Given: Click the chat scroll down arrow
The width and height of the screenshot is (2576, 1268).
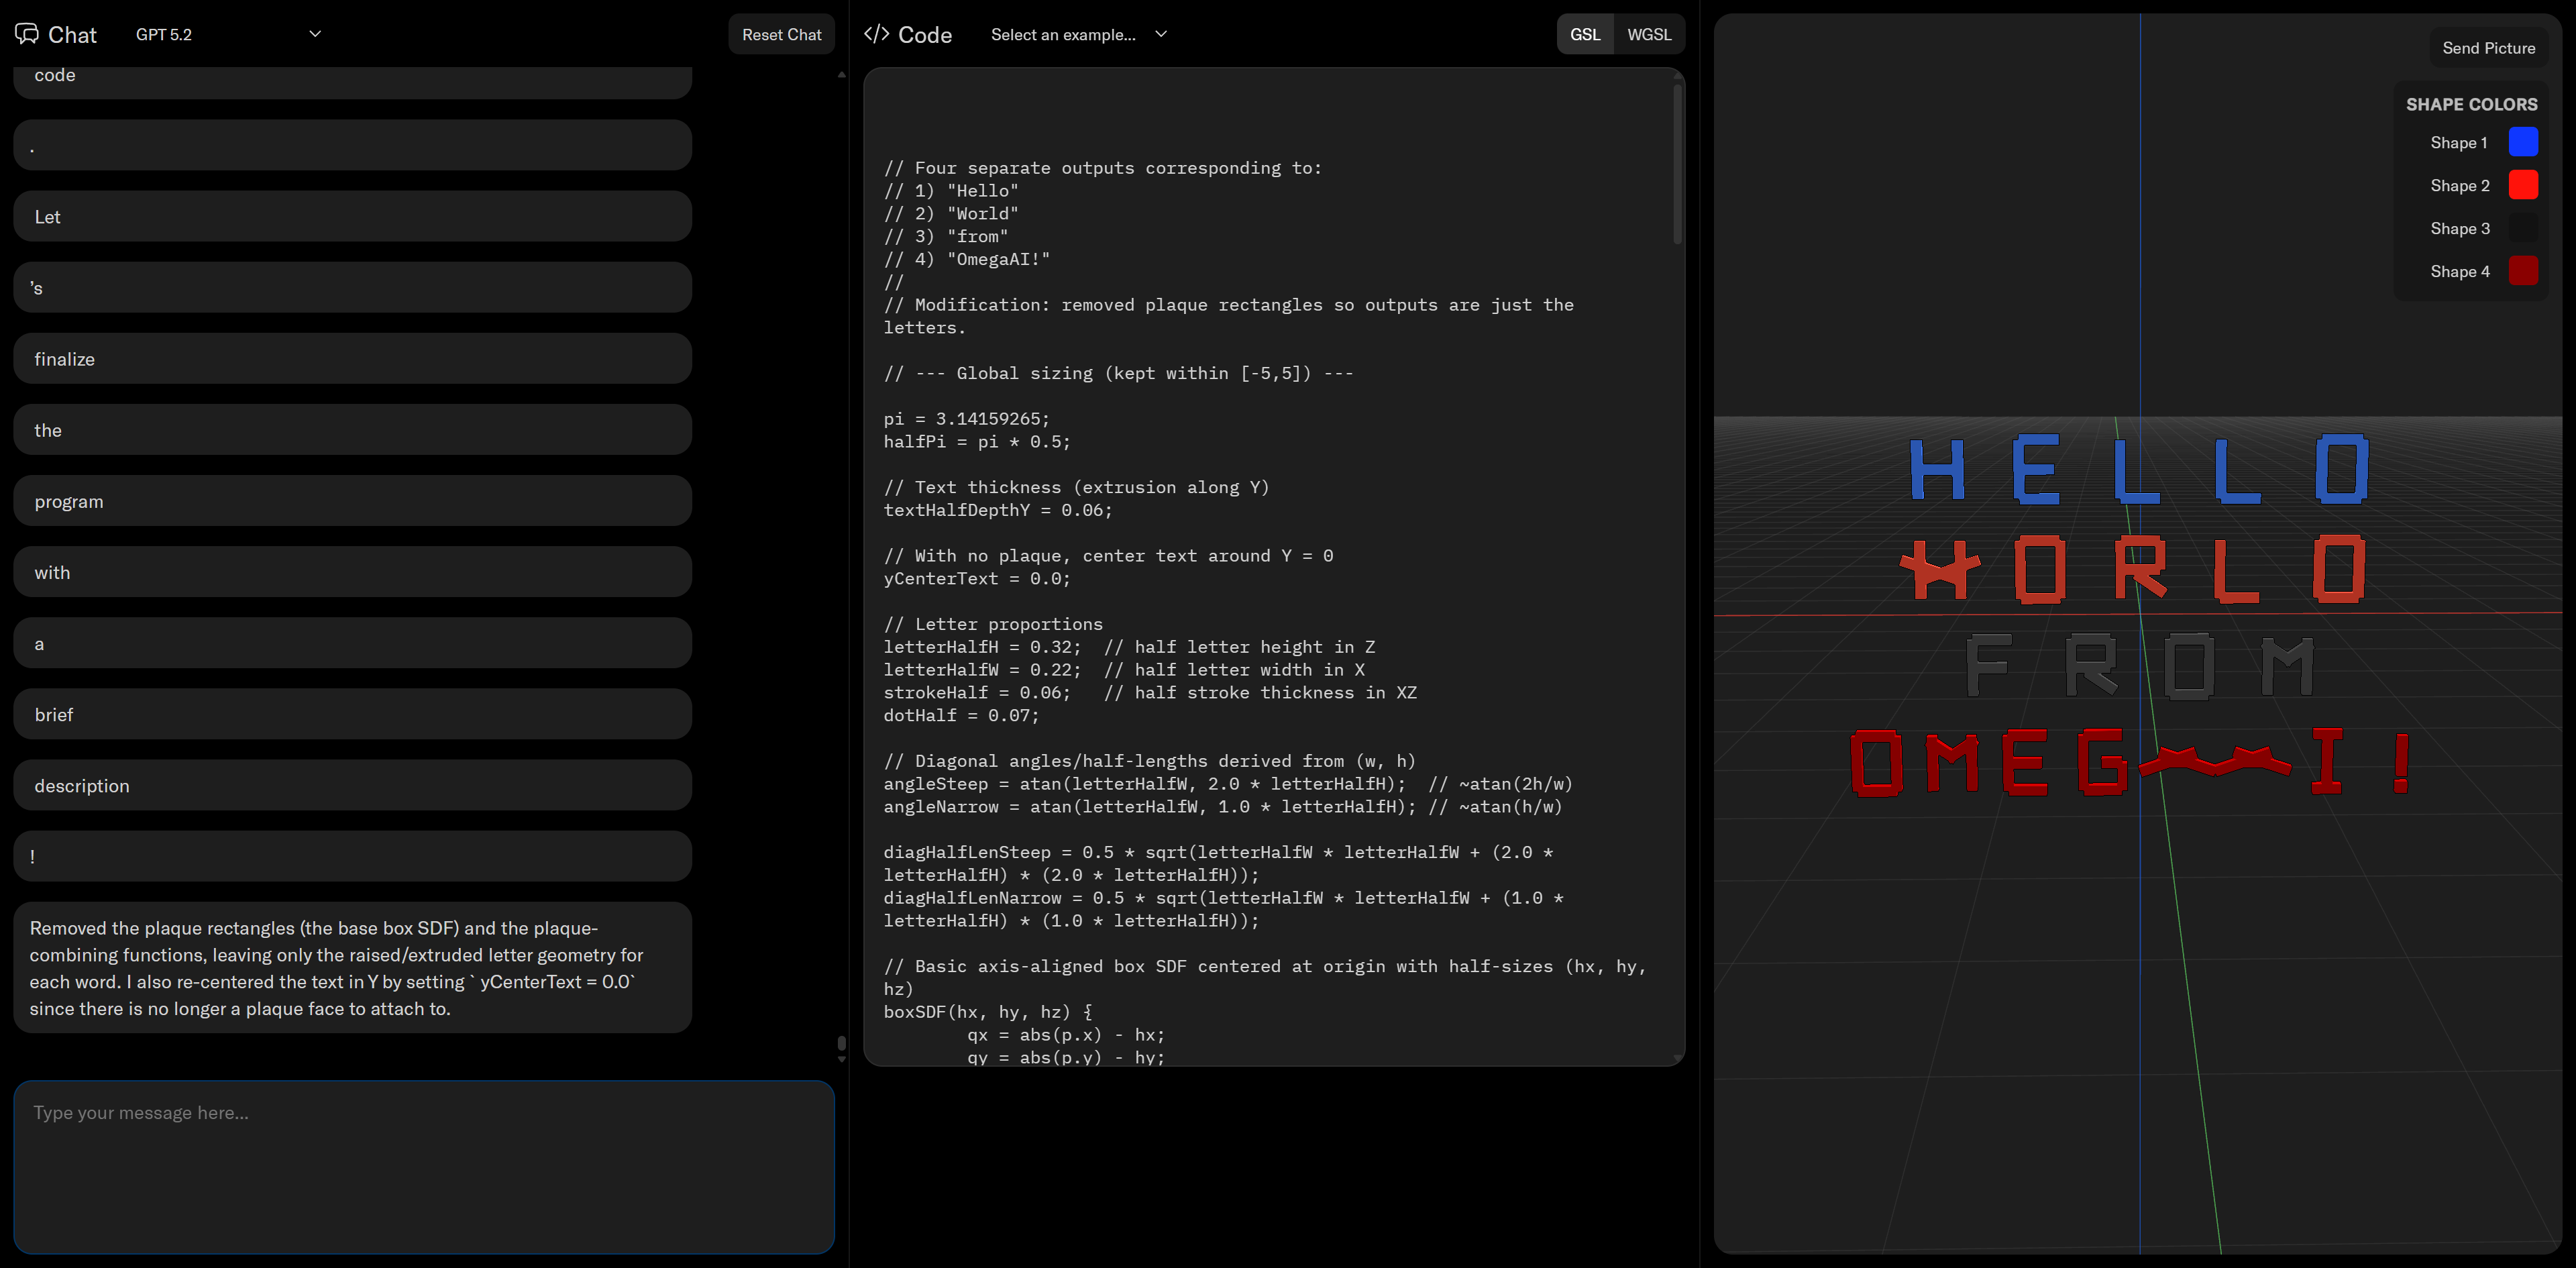Looking at the screenshot, I should coord(841,1059).
